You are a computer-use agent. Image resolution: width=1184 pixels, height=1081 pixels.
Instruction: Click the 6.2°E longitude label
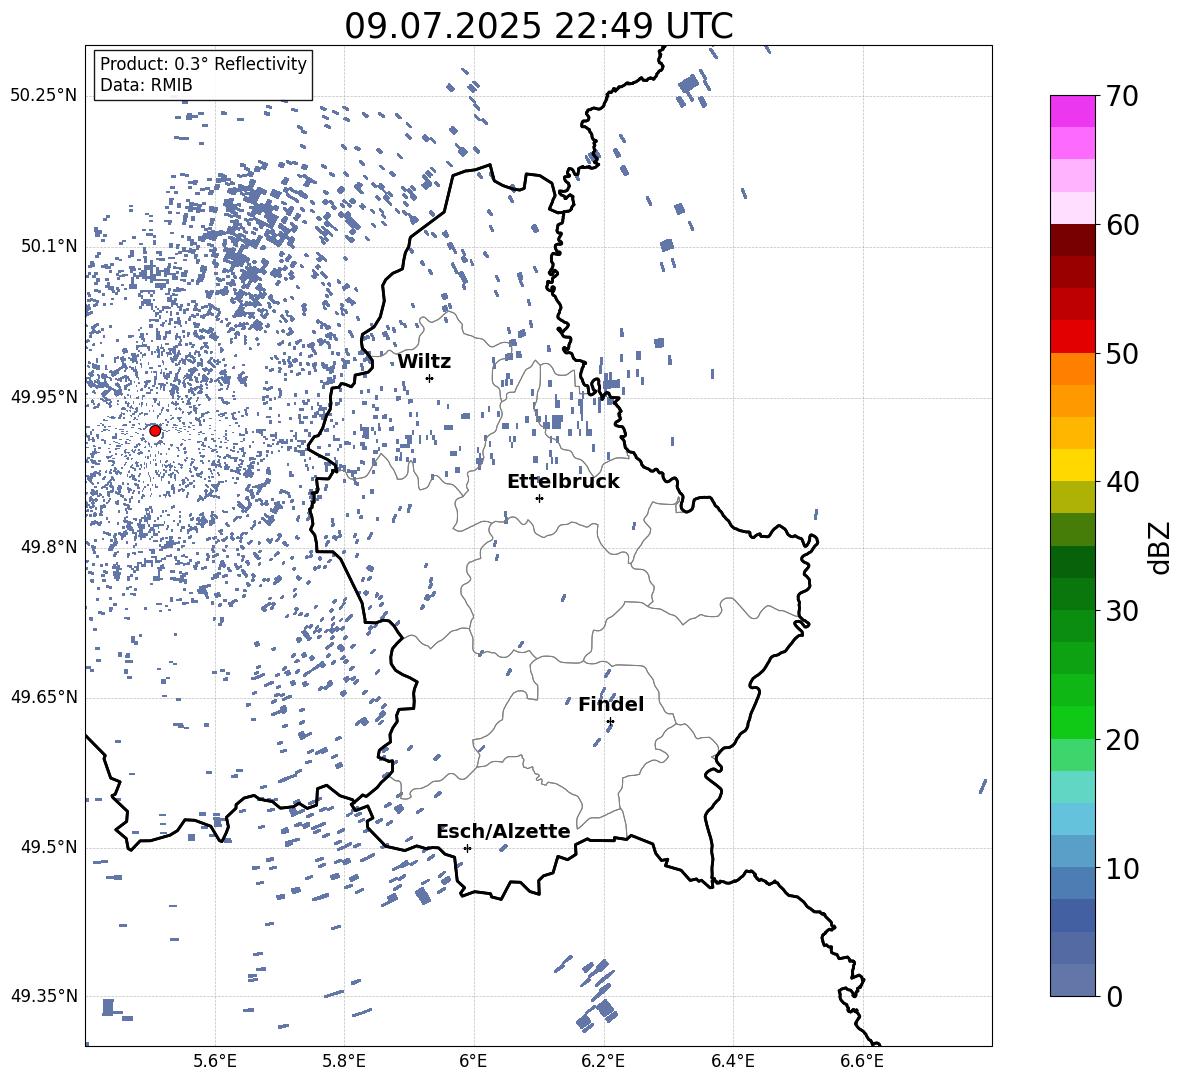[603, 1061]
